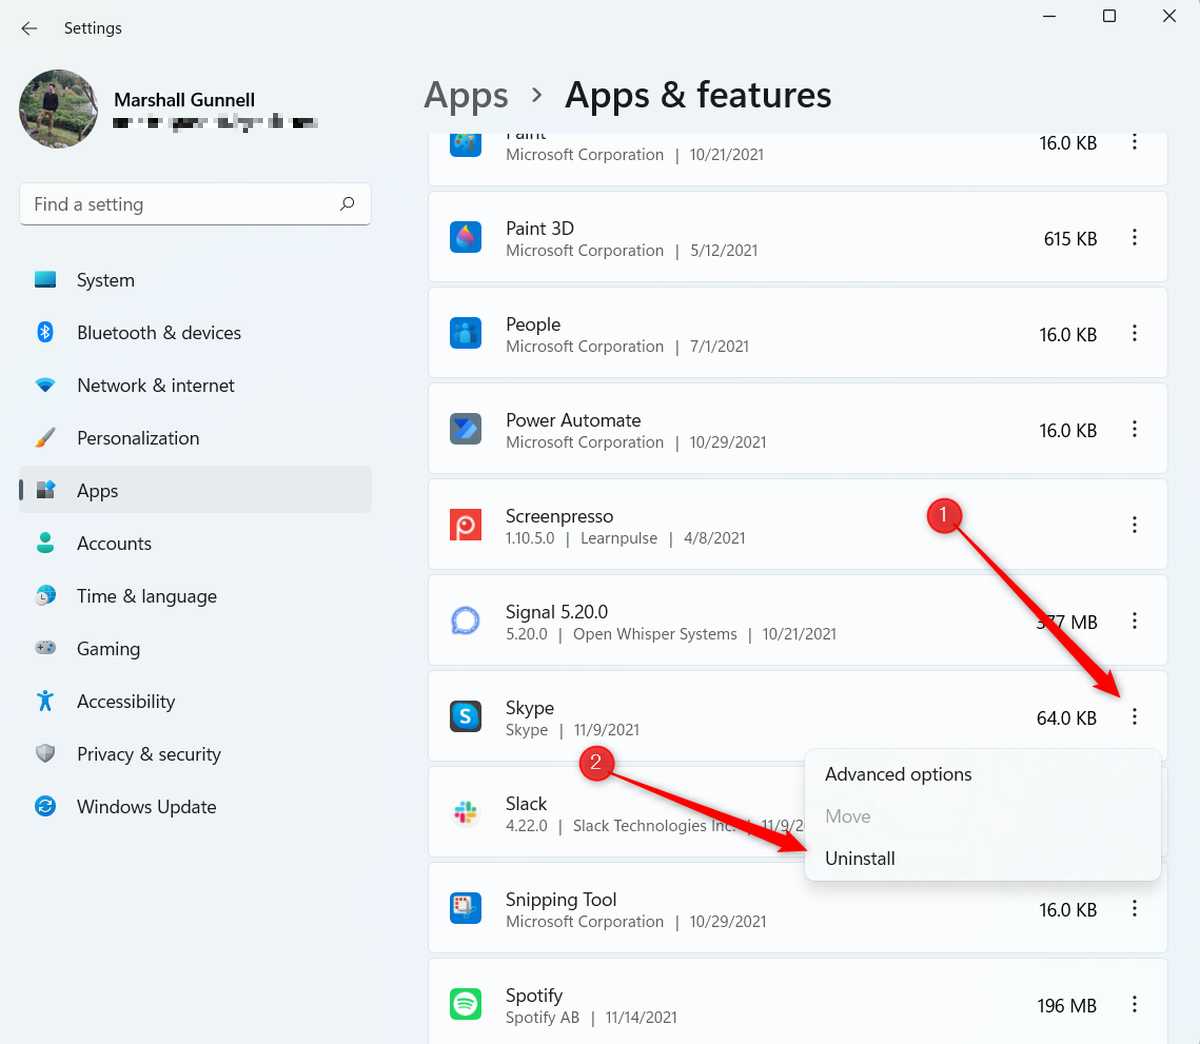Open the Apps breadcrumb link

pyautogui.click(x=465, y=94)
